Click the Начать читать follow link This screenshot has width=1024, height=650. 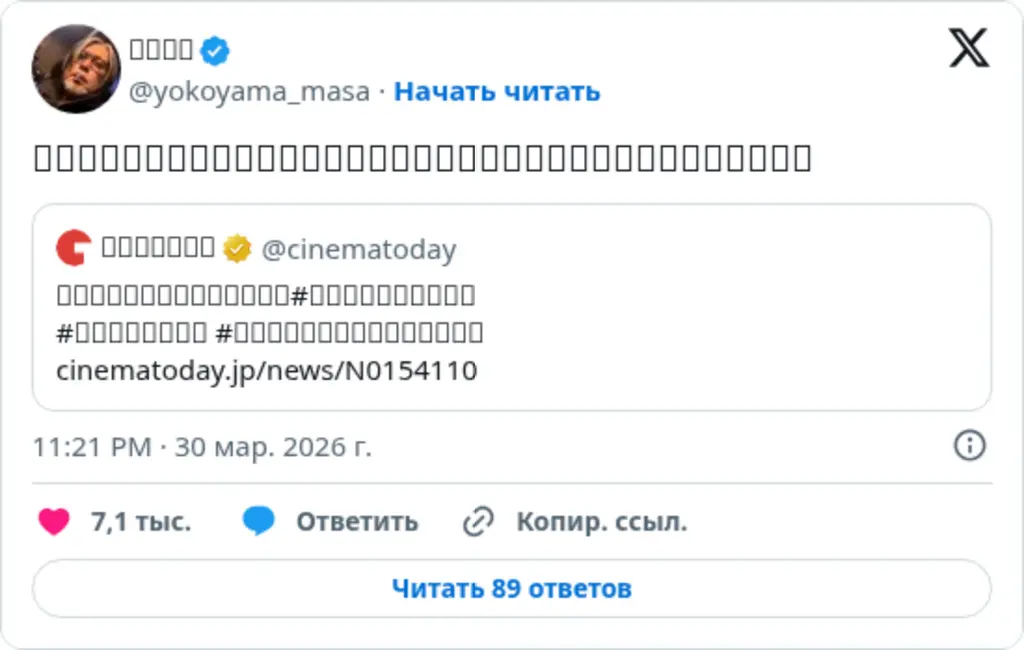click(497, 92)
